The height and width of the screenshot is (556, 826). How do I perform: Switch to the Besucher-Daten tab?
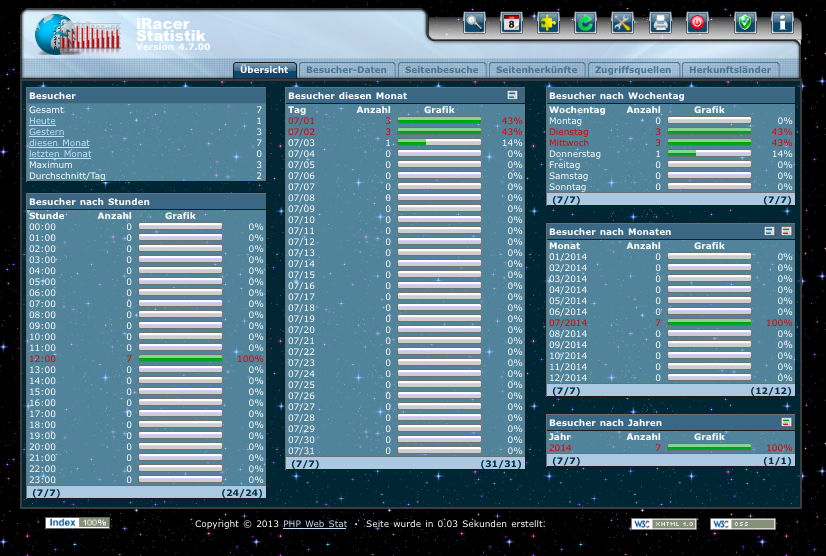(x=346, y=70)
